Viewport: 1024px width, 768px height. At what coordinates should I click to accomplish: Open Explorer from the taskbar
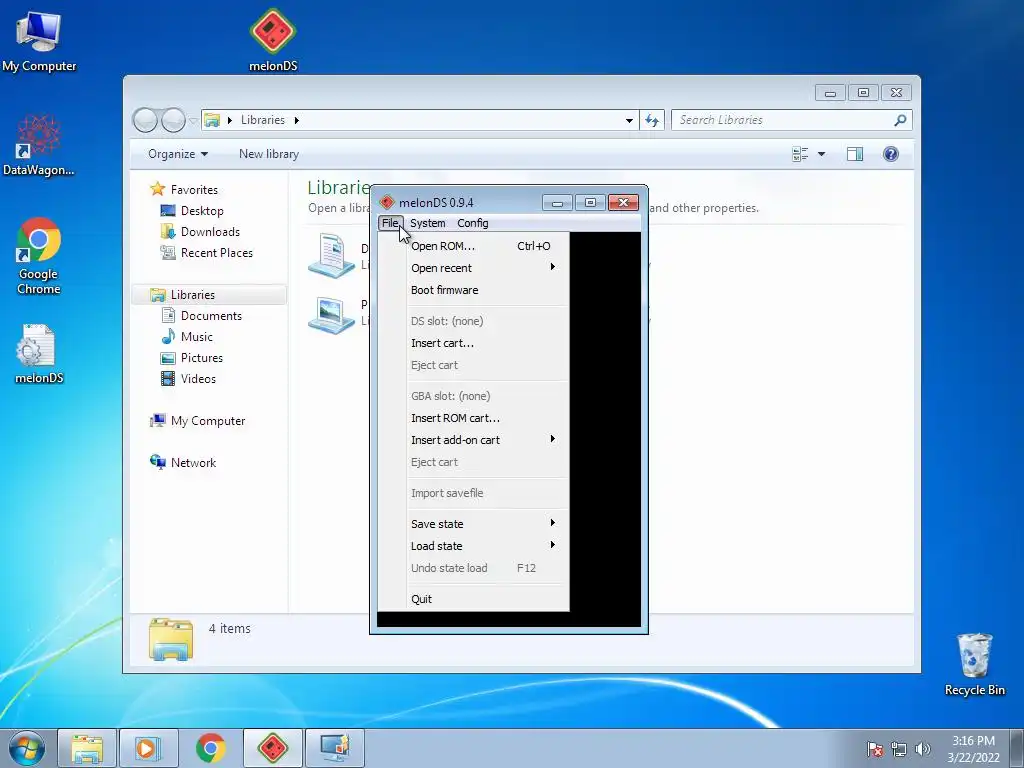coord(87,748)
